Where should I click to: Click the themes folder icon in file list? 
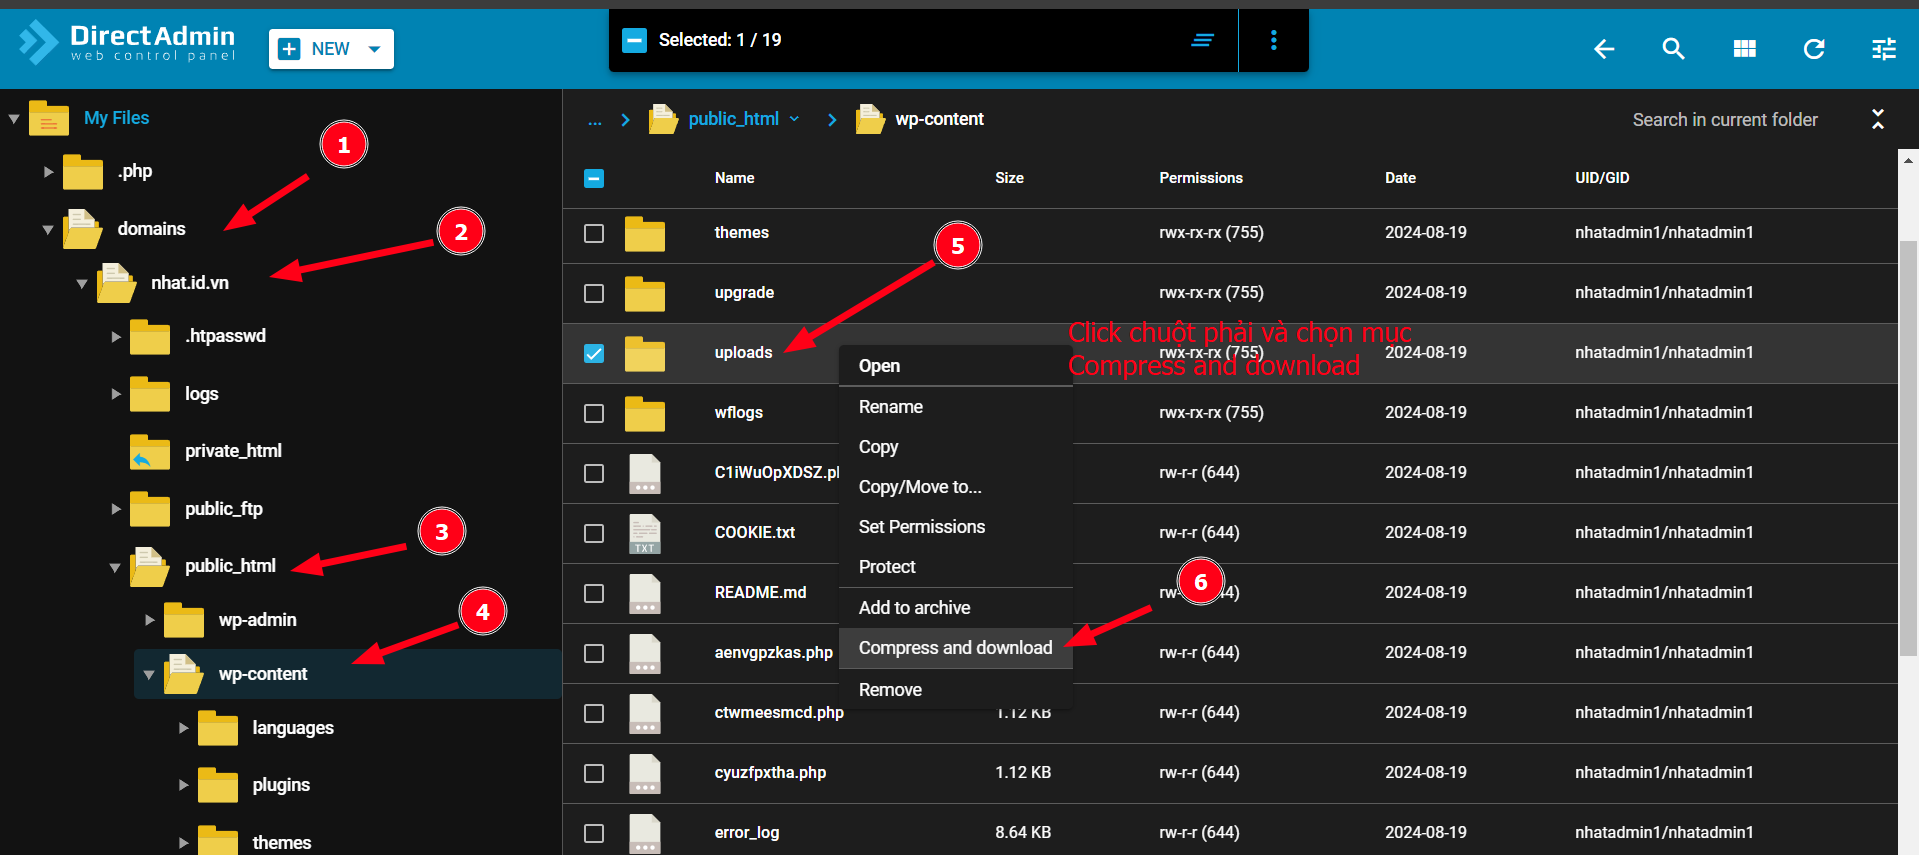645,233
